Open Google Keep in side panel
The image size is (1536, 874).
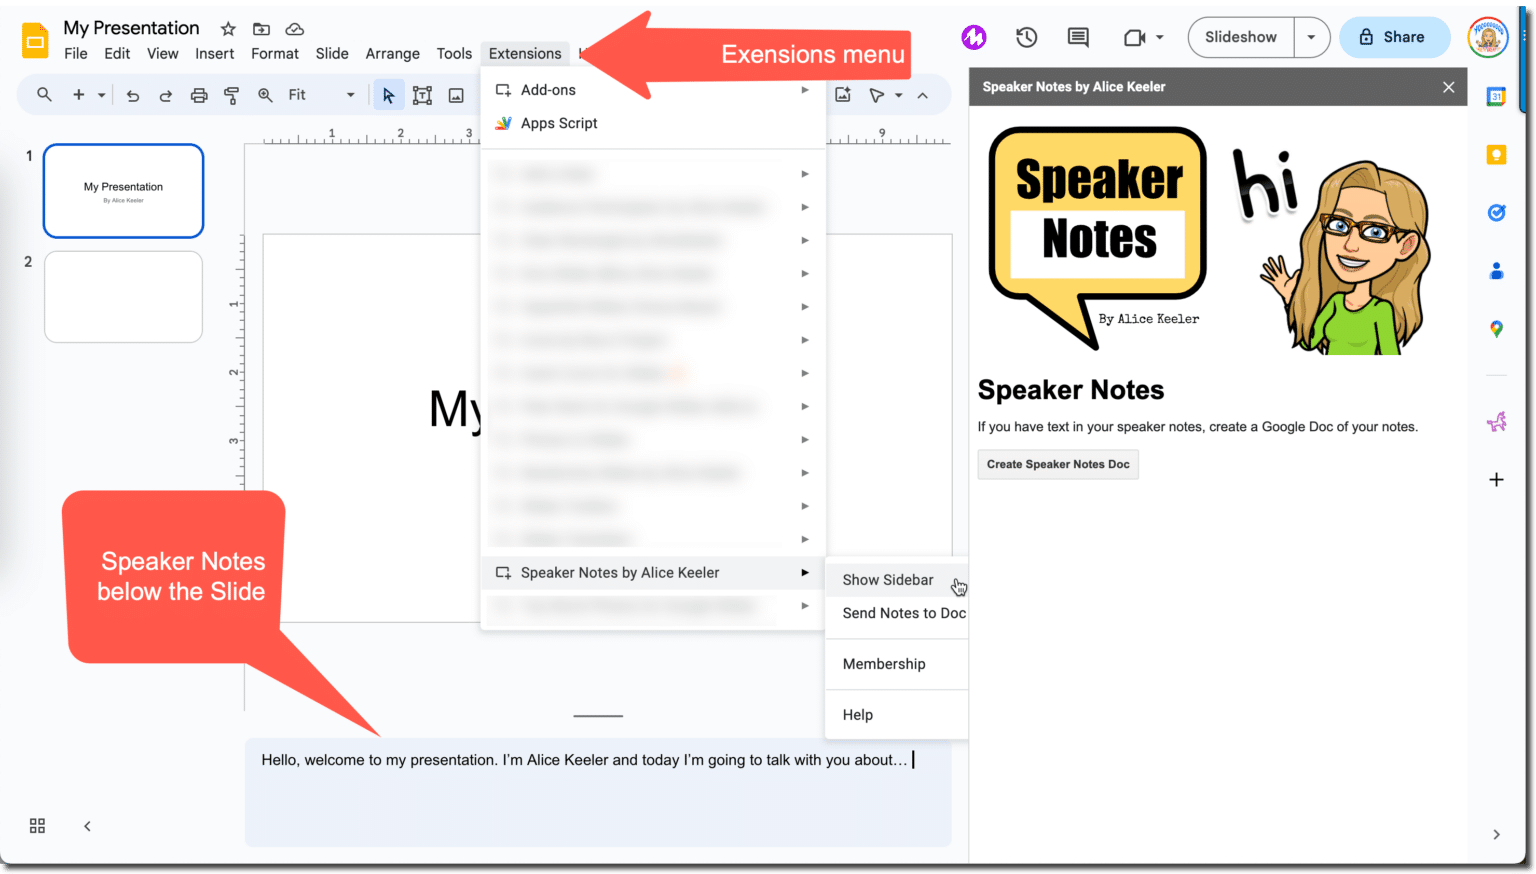pos(1496,155)
